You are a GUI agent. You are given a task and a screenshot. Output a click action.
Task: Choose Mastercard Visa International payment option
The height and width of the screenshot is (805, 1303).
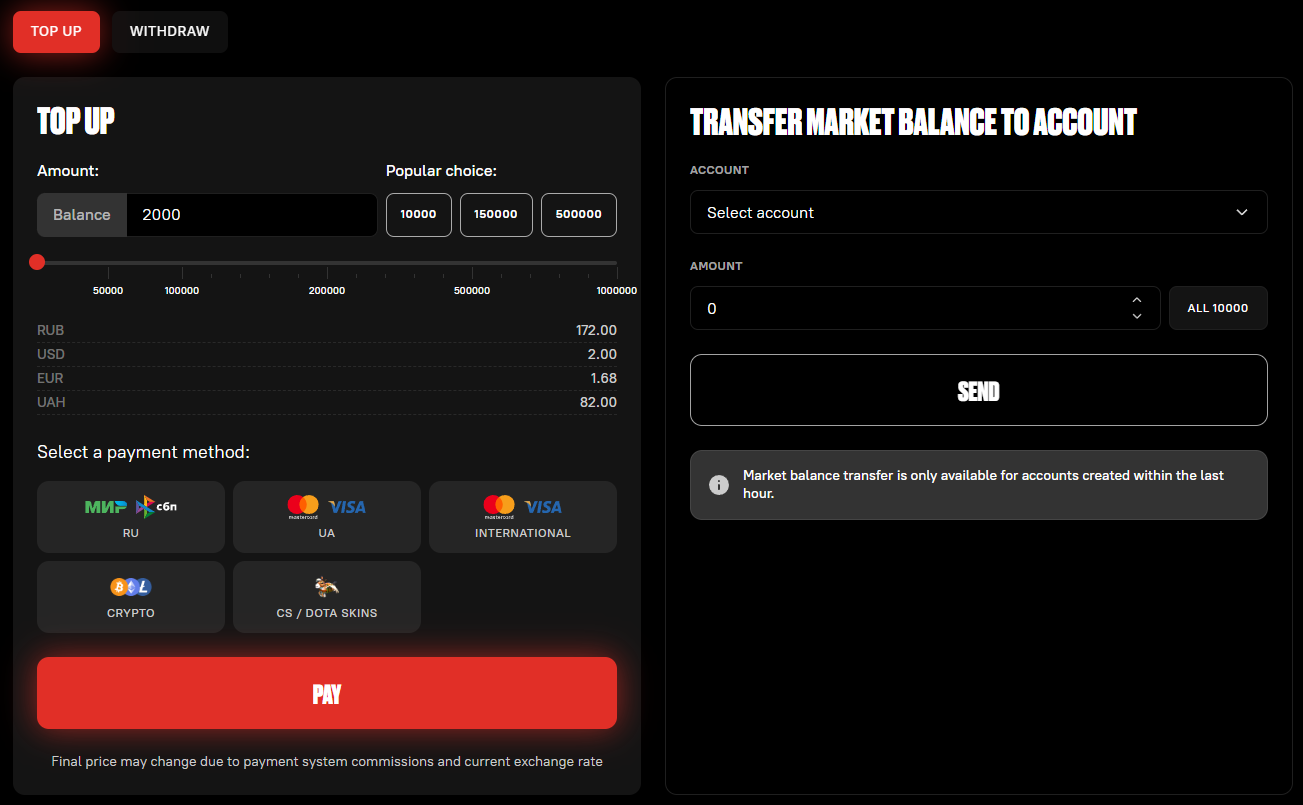522,517
